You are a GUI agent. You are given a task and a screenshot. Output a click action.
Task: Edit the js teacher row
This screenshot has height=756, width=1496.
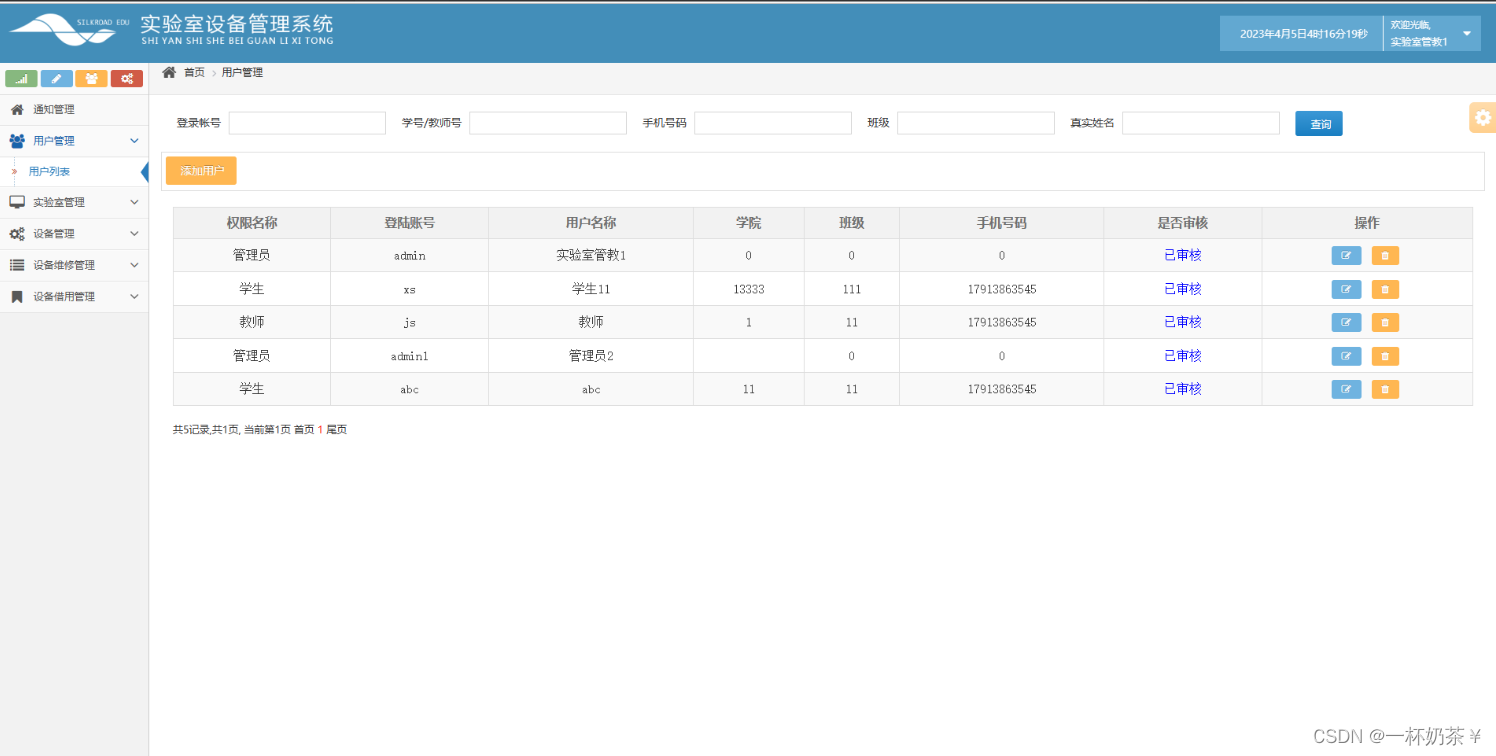tap(1346, 322)
